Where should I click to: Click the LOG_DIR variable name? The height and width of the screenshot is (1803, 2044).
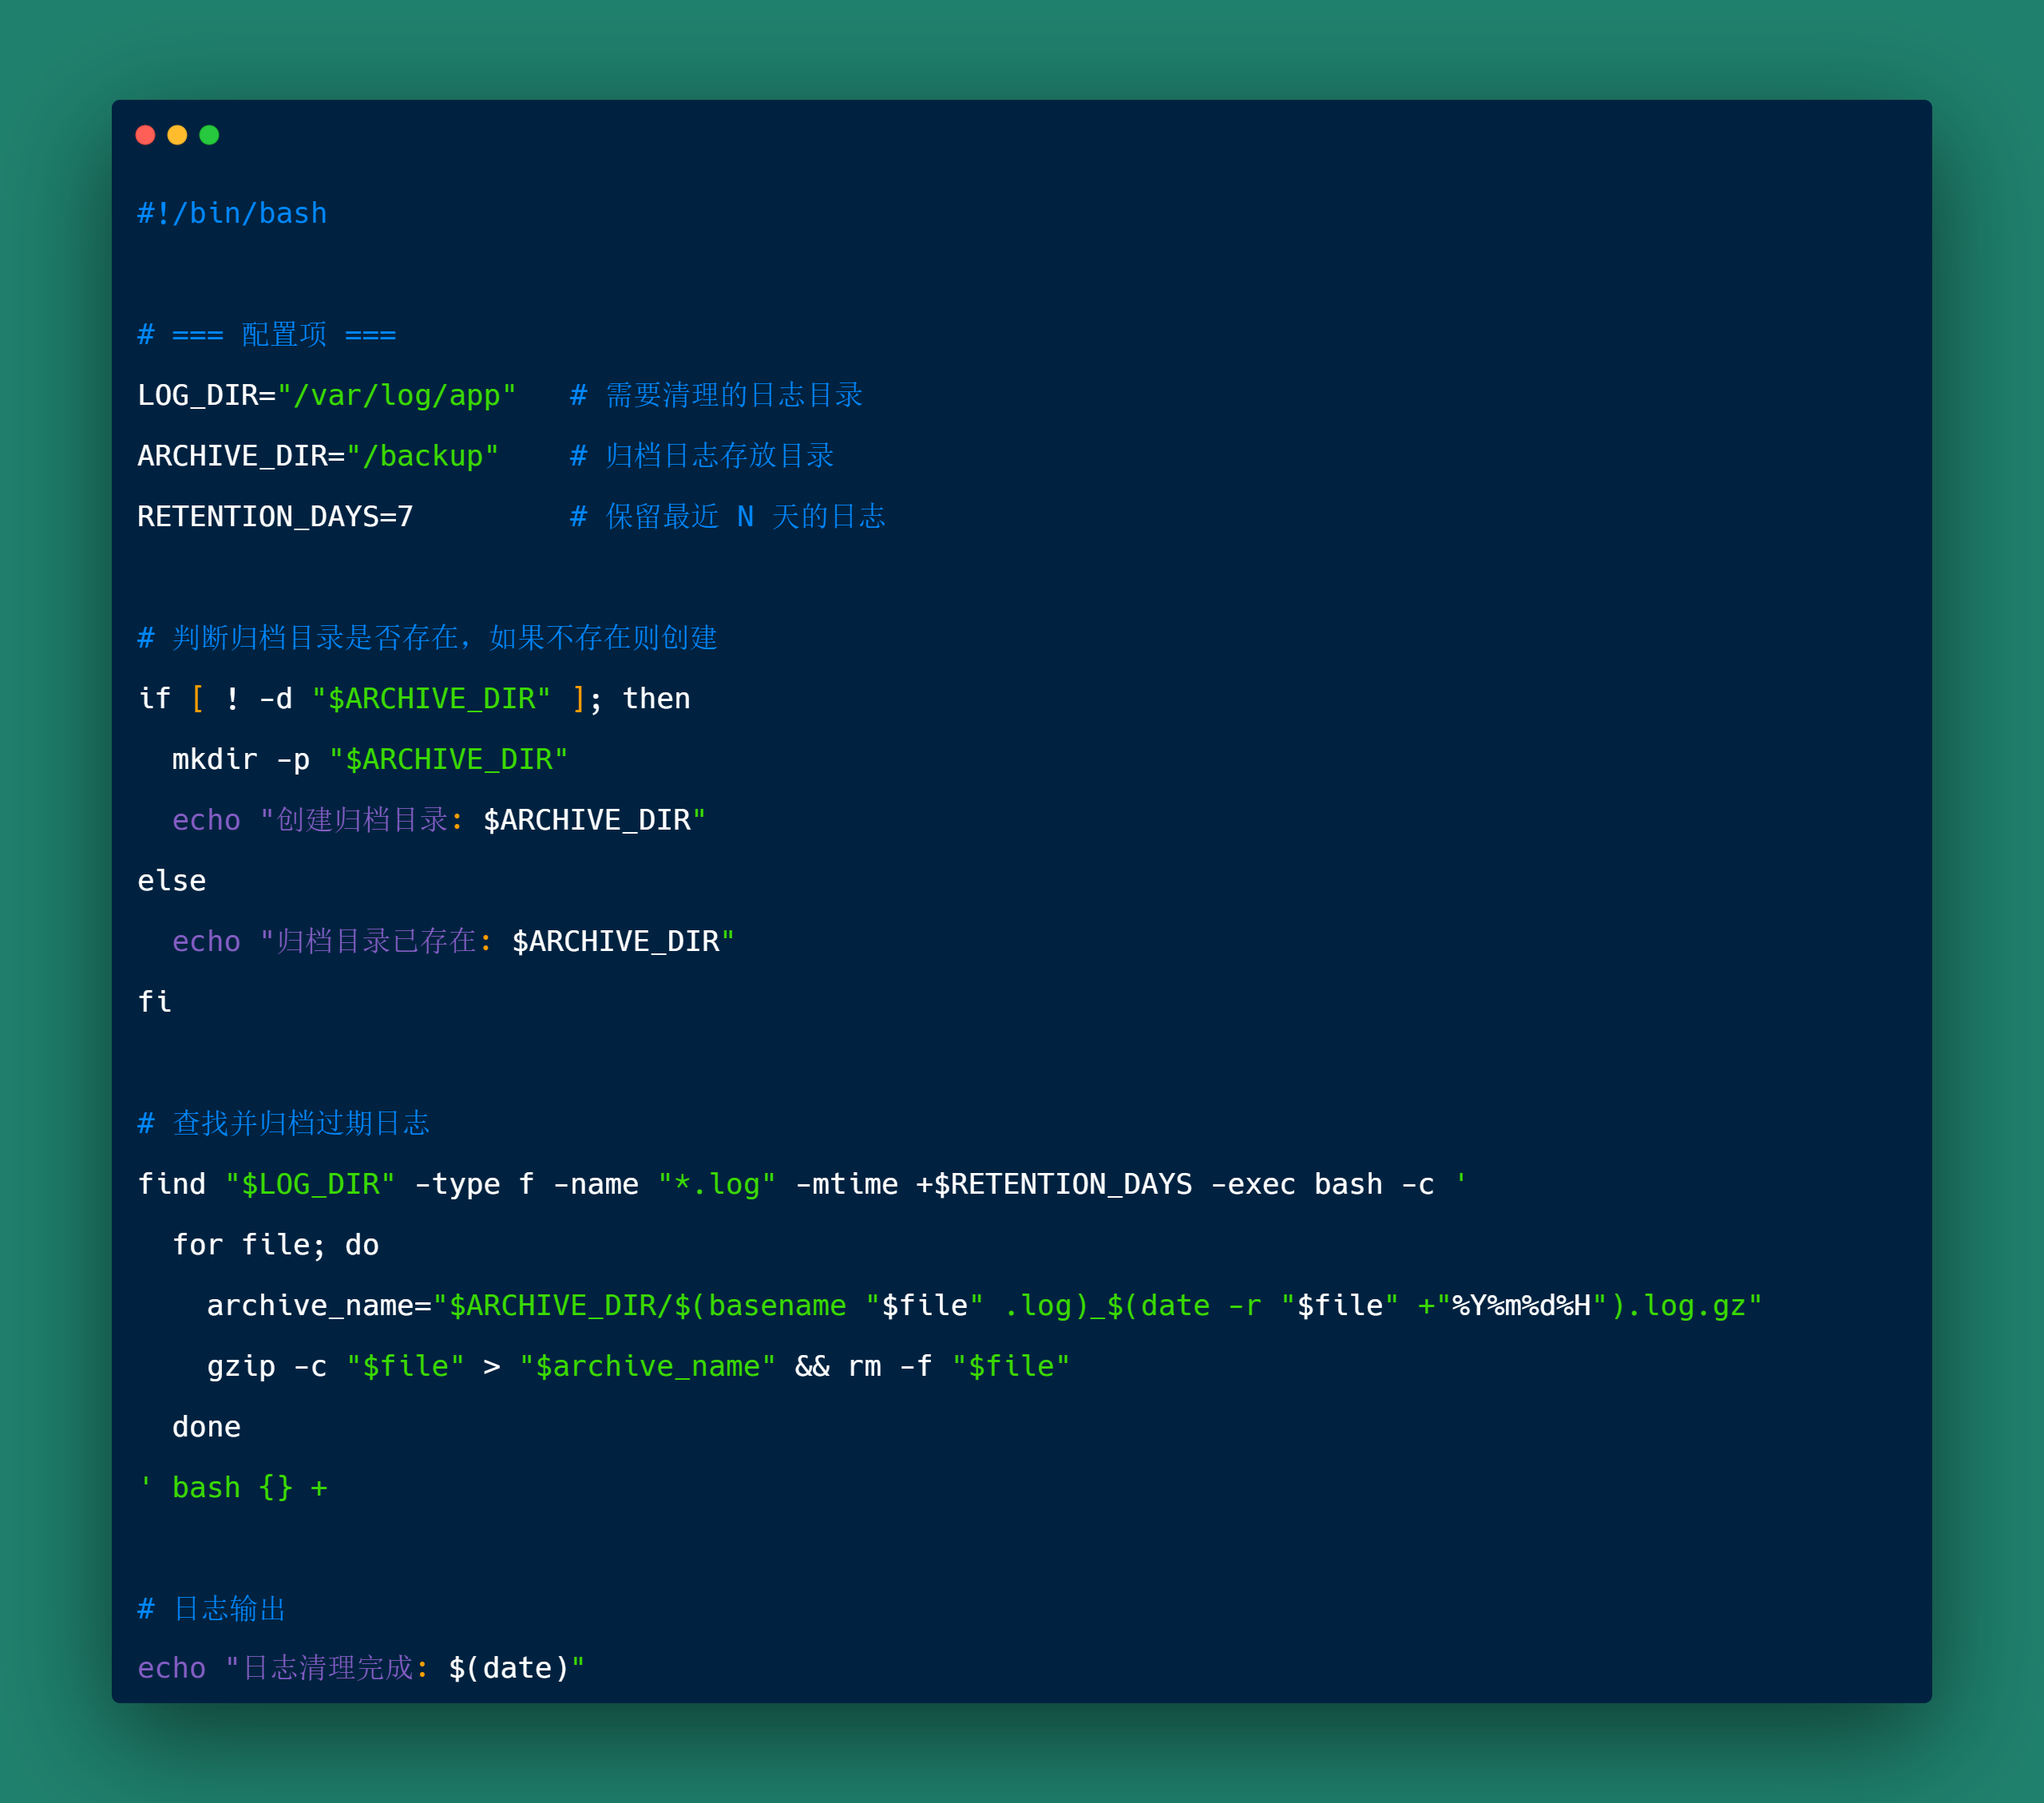coord(197,396)
